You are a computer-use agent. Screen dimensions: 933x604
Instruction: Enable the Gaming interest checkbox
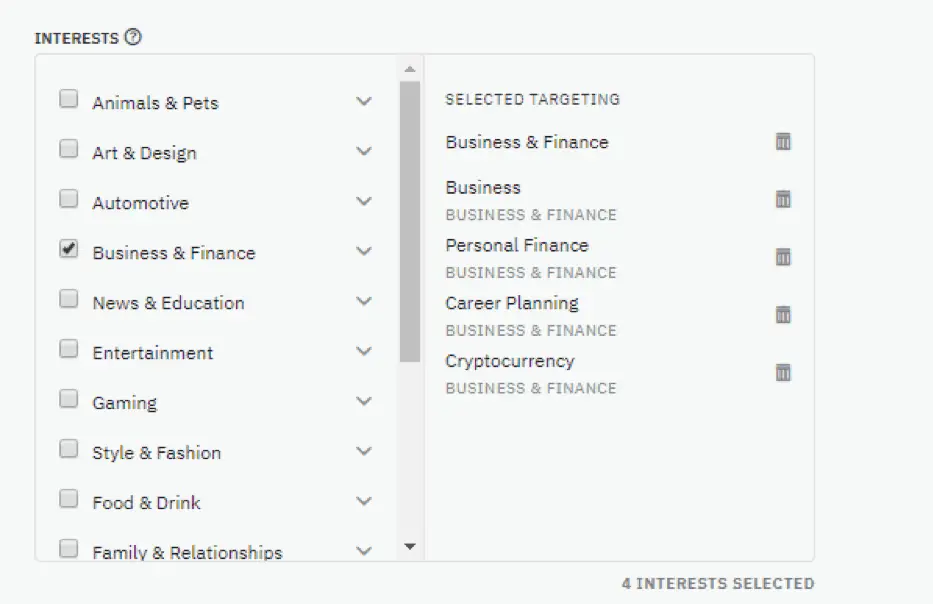point(68,398)
